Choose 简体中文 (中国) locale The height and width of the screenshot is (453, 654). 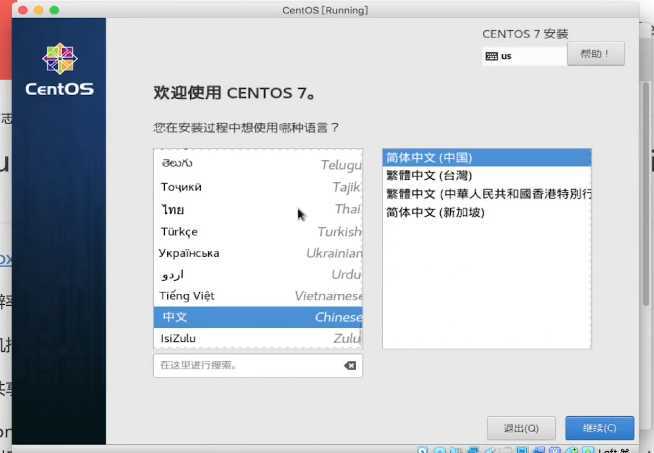(x=487, y=158)
